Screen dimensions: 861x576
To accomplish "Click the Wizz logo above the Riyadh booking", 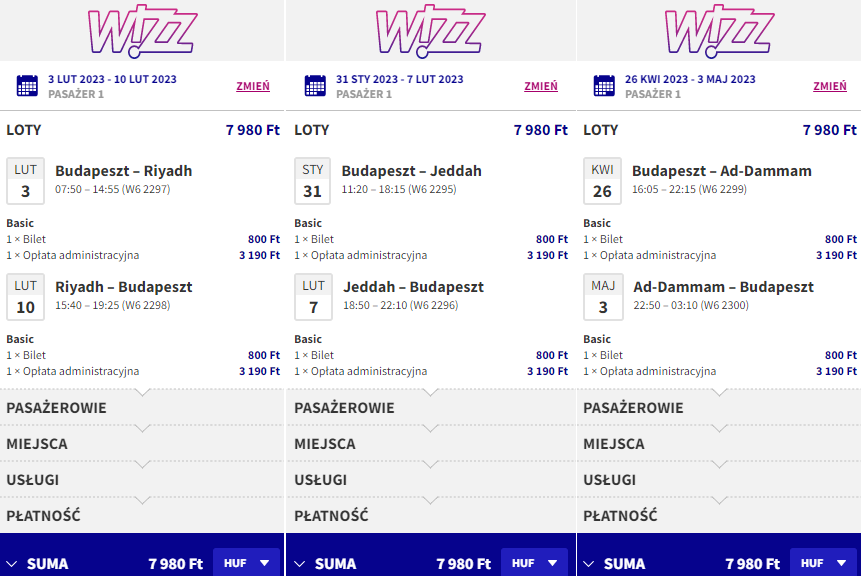I will pyautogui.click(x=142, y=31).
